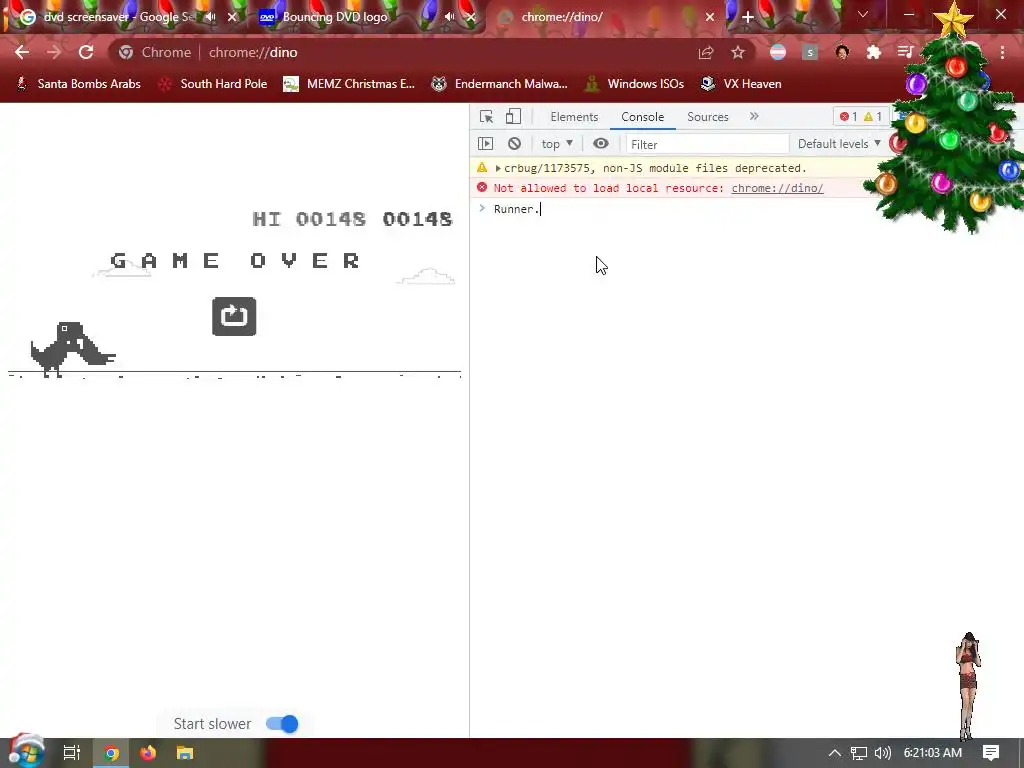
Task: Mute the Bouncing DVD logo tab audio icon
Action: click(449, 17)
